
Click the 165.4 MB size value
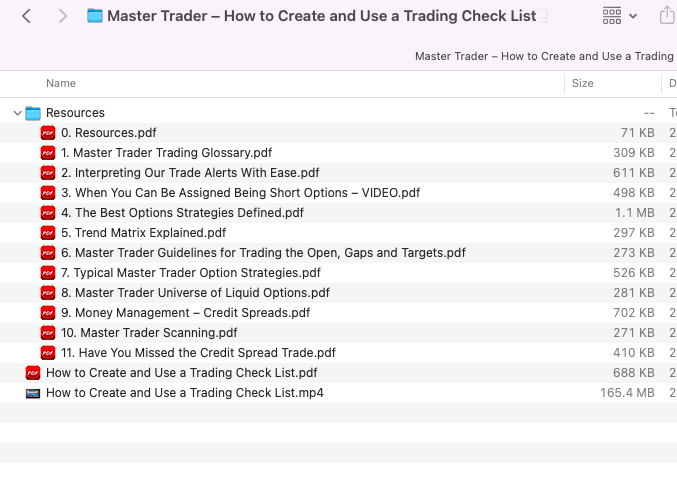pyautogui.click(x=627, y=393)
